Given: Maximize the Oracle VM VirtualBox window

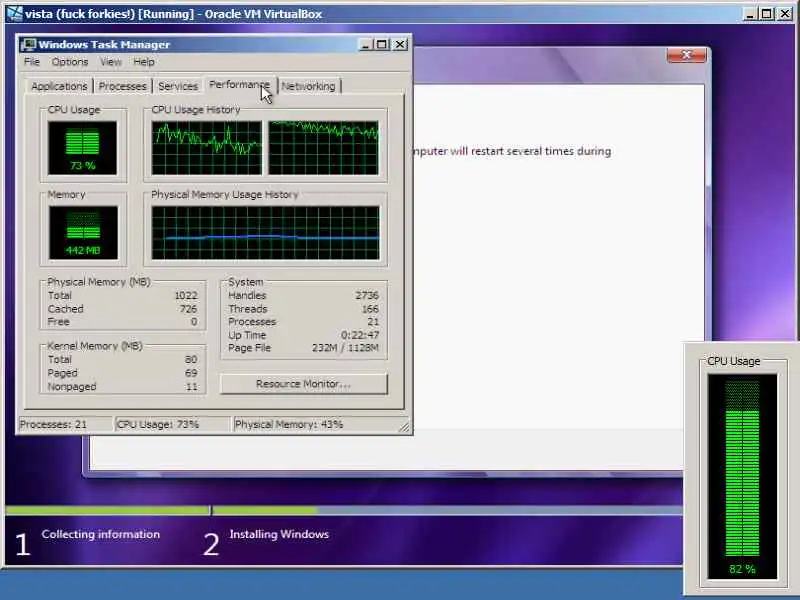Looking at the screenshot, I should click(x=767, y=14).
